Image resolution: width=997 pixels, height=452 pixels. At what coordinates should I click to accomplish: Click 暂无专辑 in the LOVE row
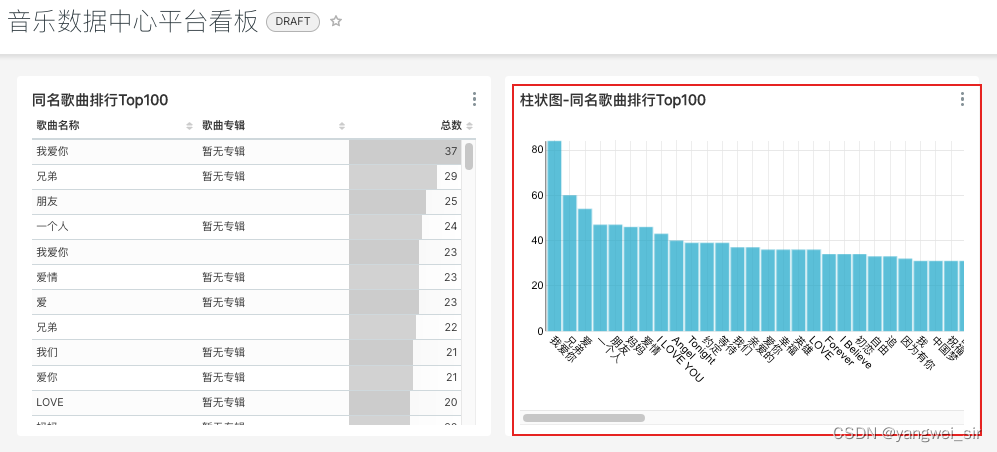[x=224, y=402]
